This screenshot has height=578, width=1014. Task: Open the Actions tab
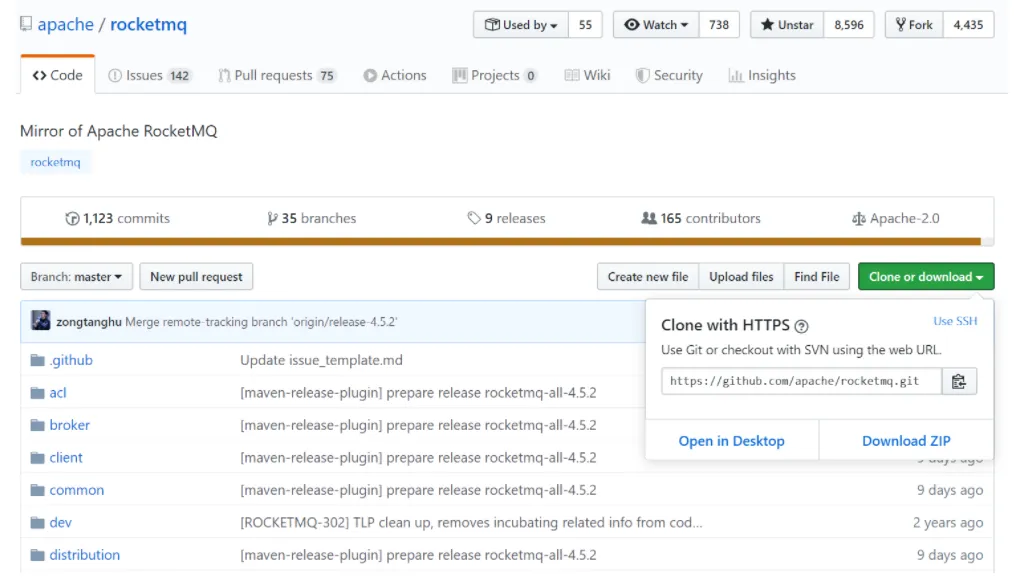coord(394,75)
